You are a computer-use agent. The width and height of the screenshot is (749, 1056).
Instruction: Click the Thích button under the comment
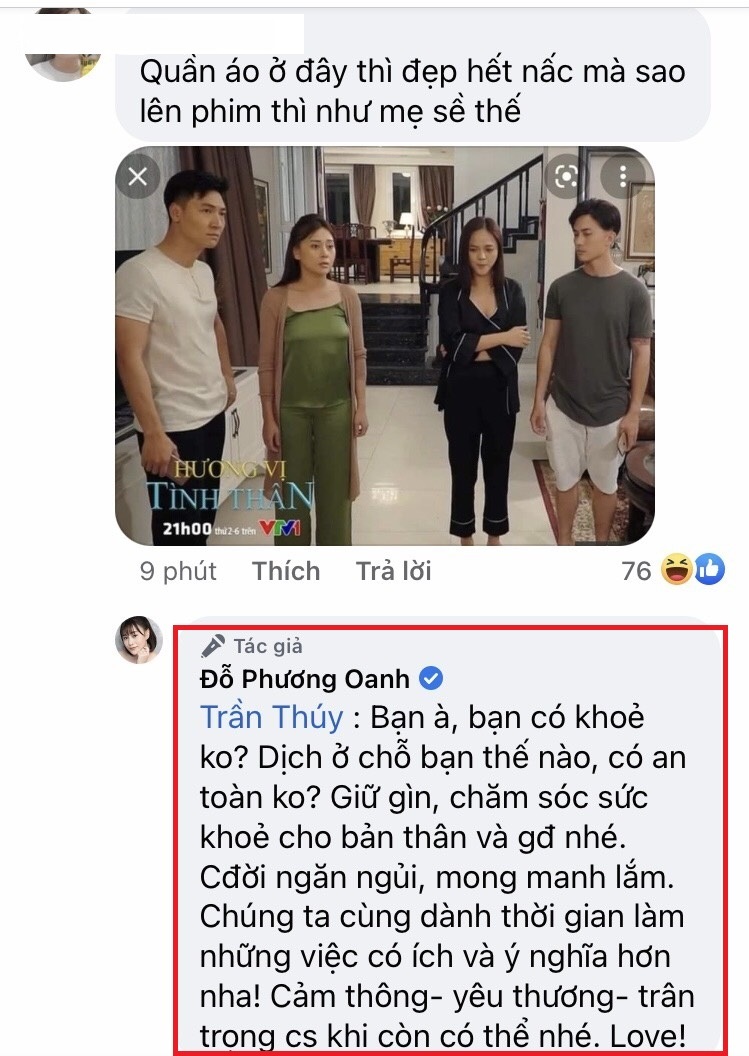click(x=286, y=571)
